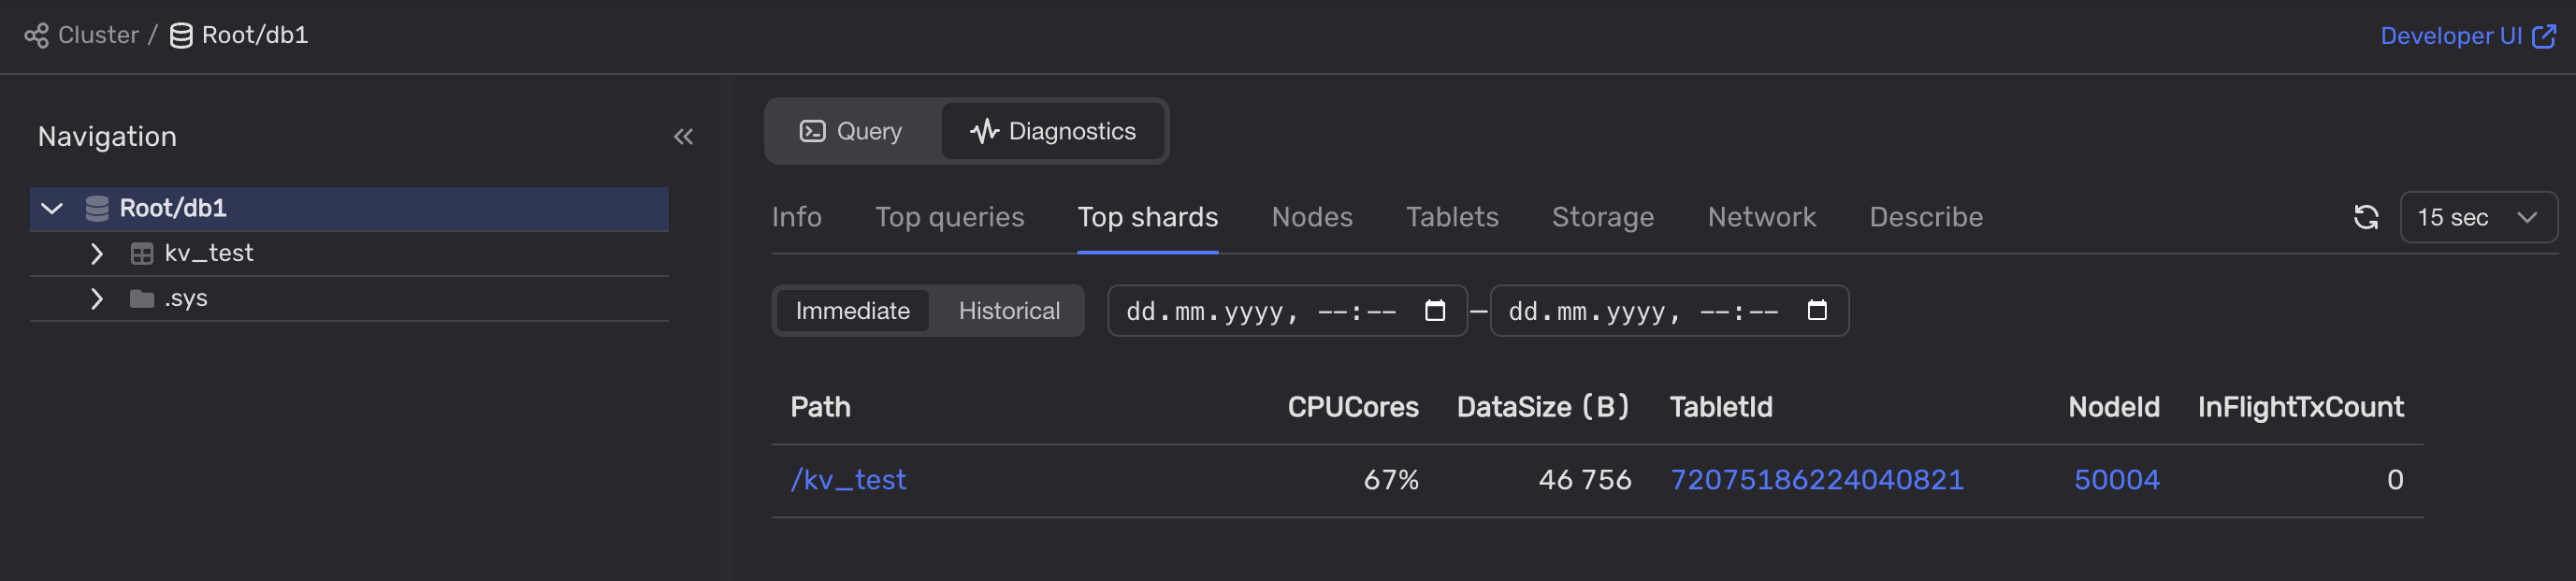
Task: Click the database icon next to Root/db1 breadcrumb
Action: [x=180, y=36]
